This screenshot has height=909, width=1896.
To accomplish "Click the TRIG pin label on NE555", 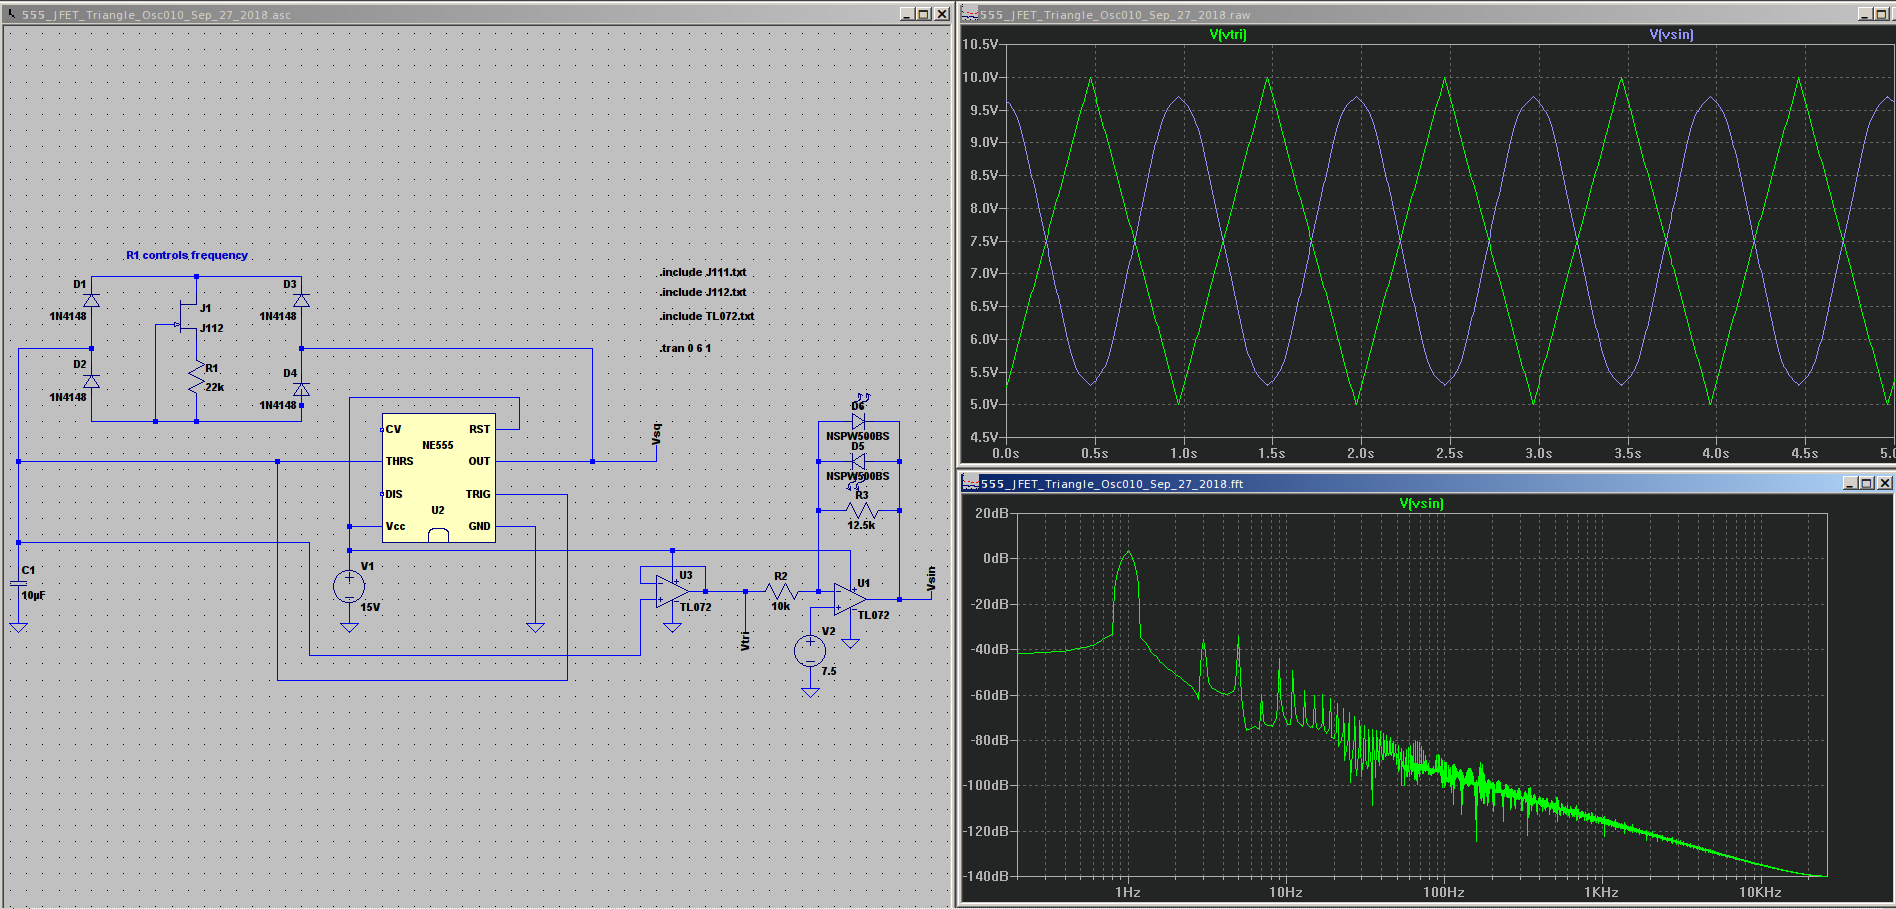I will point(478,494).
